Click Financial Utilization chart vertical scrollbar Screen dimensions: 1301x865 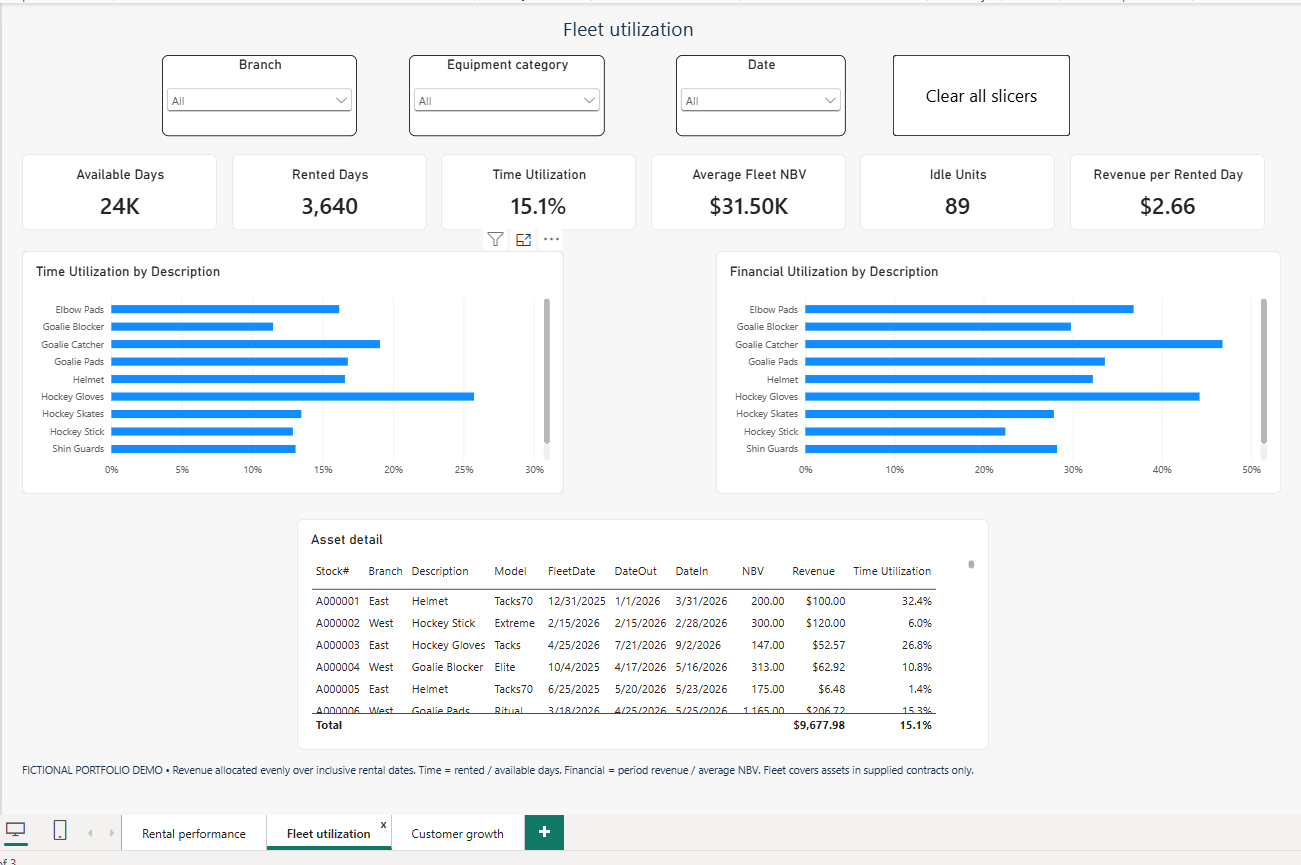pyautogui.click(x=1264, y=370)
